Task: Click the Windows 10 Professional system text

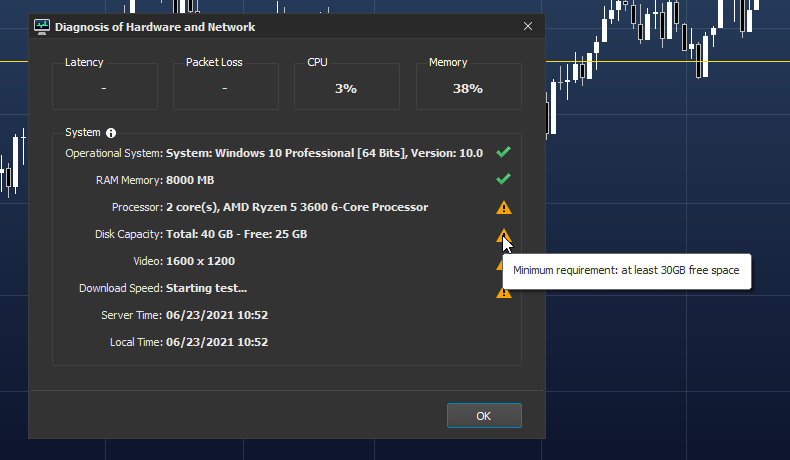Action: pos(324,153)
